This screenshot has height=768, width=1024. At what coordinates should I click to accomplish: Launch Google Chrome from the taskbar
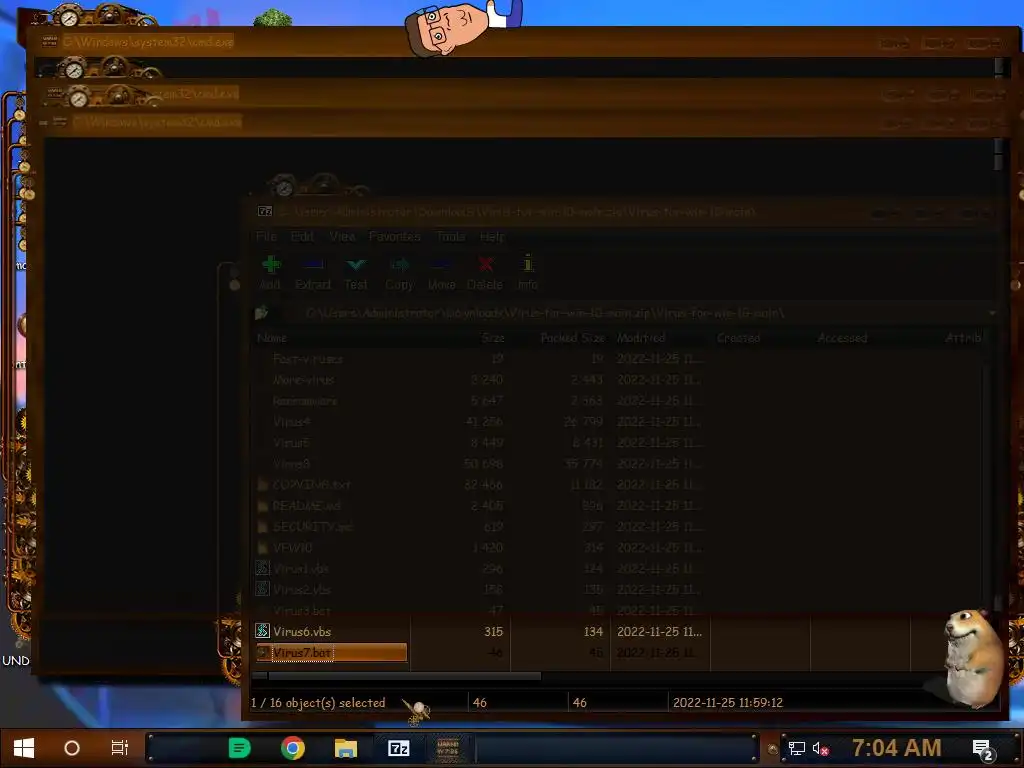(293, 748)
